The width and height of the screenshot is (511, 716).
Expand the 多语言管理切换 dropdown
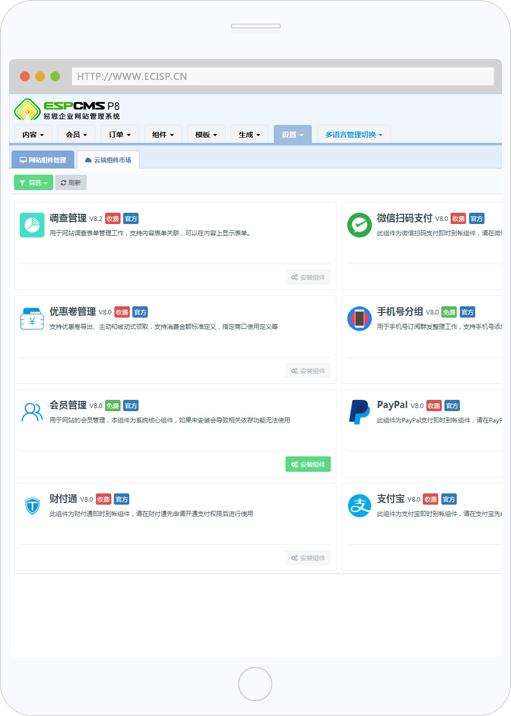[354, 135]
